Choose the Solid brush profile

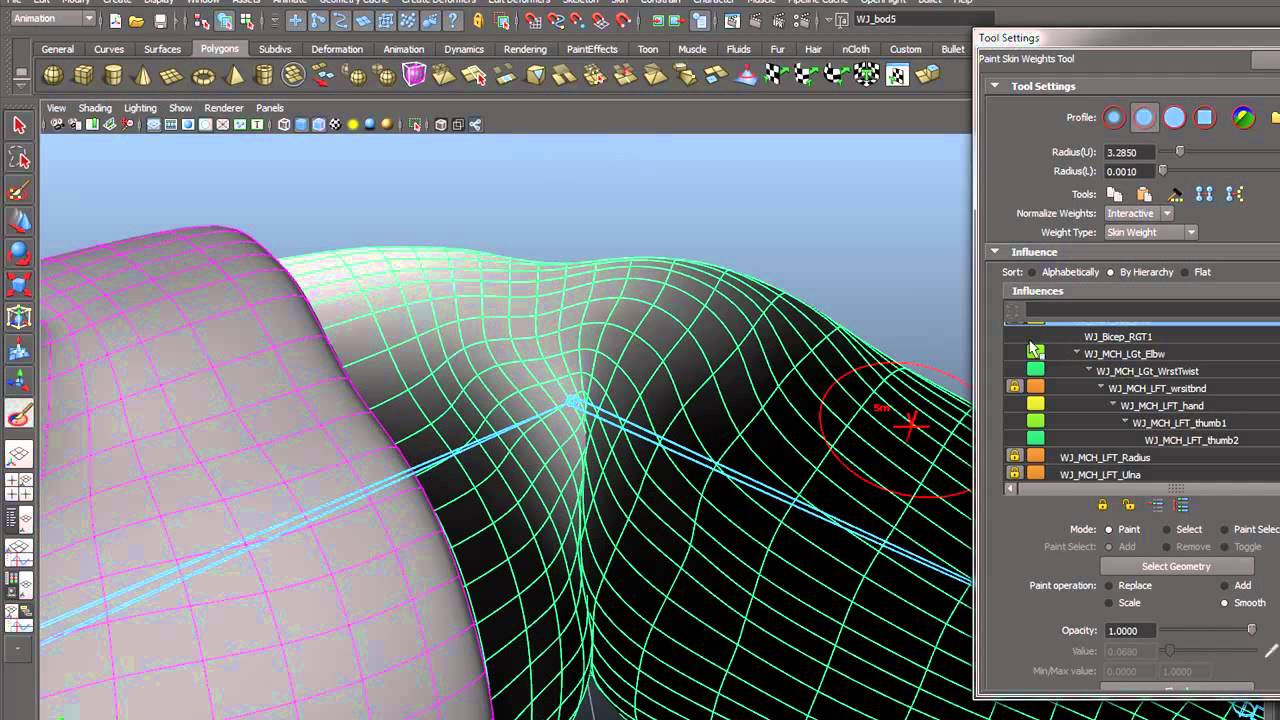(1174, 118)
